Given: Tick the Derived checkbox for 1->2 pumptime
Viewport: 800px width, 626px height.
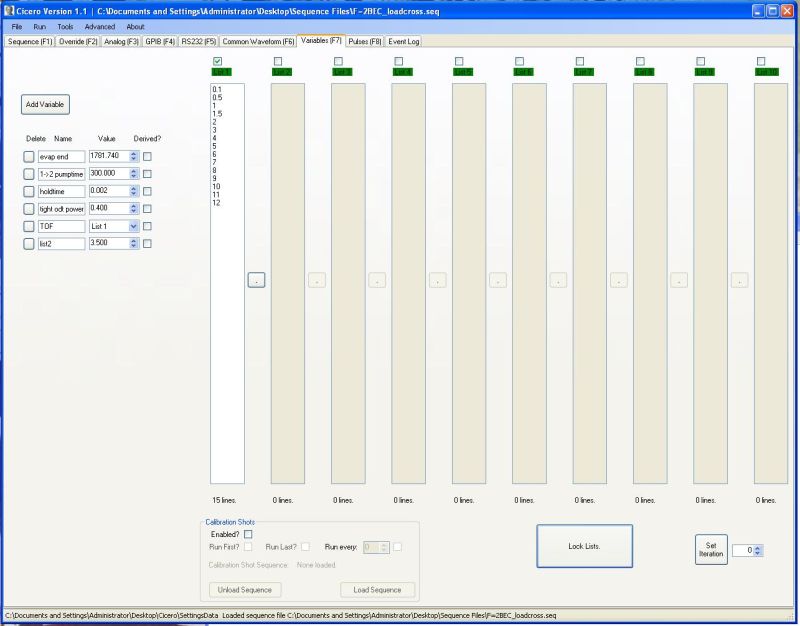Looking at the screenshot, I should click(147, 174).
